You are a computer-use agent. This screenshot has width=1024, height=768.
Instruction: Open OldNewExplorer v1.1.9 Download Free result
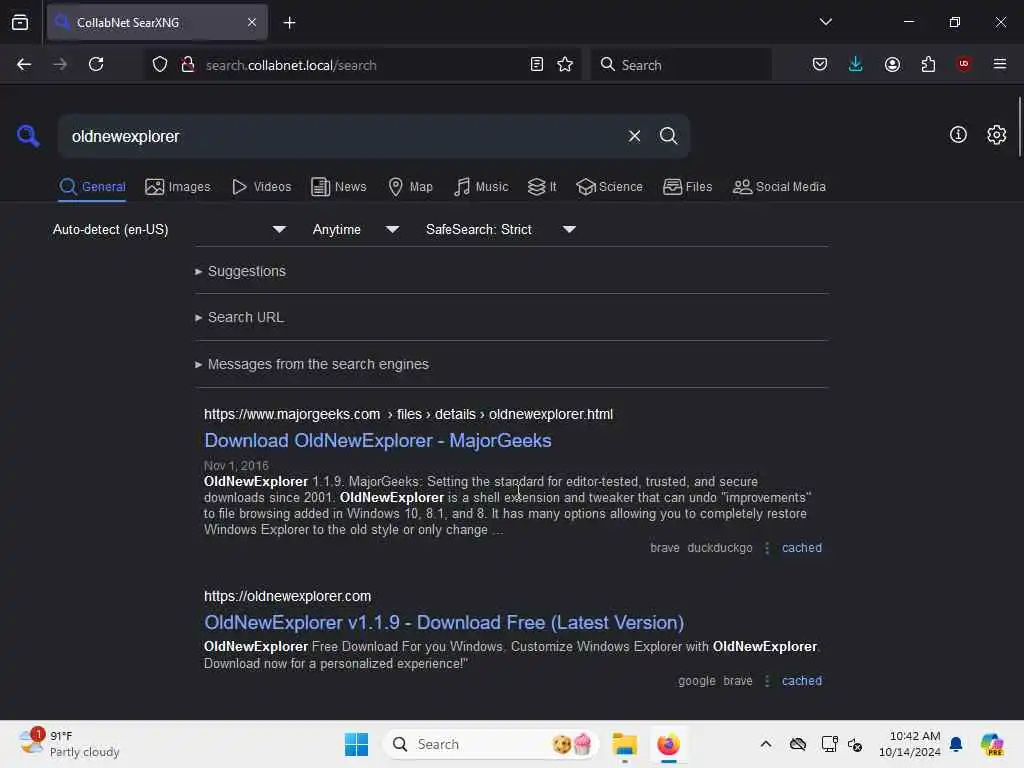(444, 622)
